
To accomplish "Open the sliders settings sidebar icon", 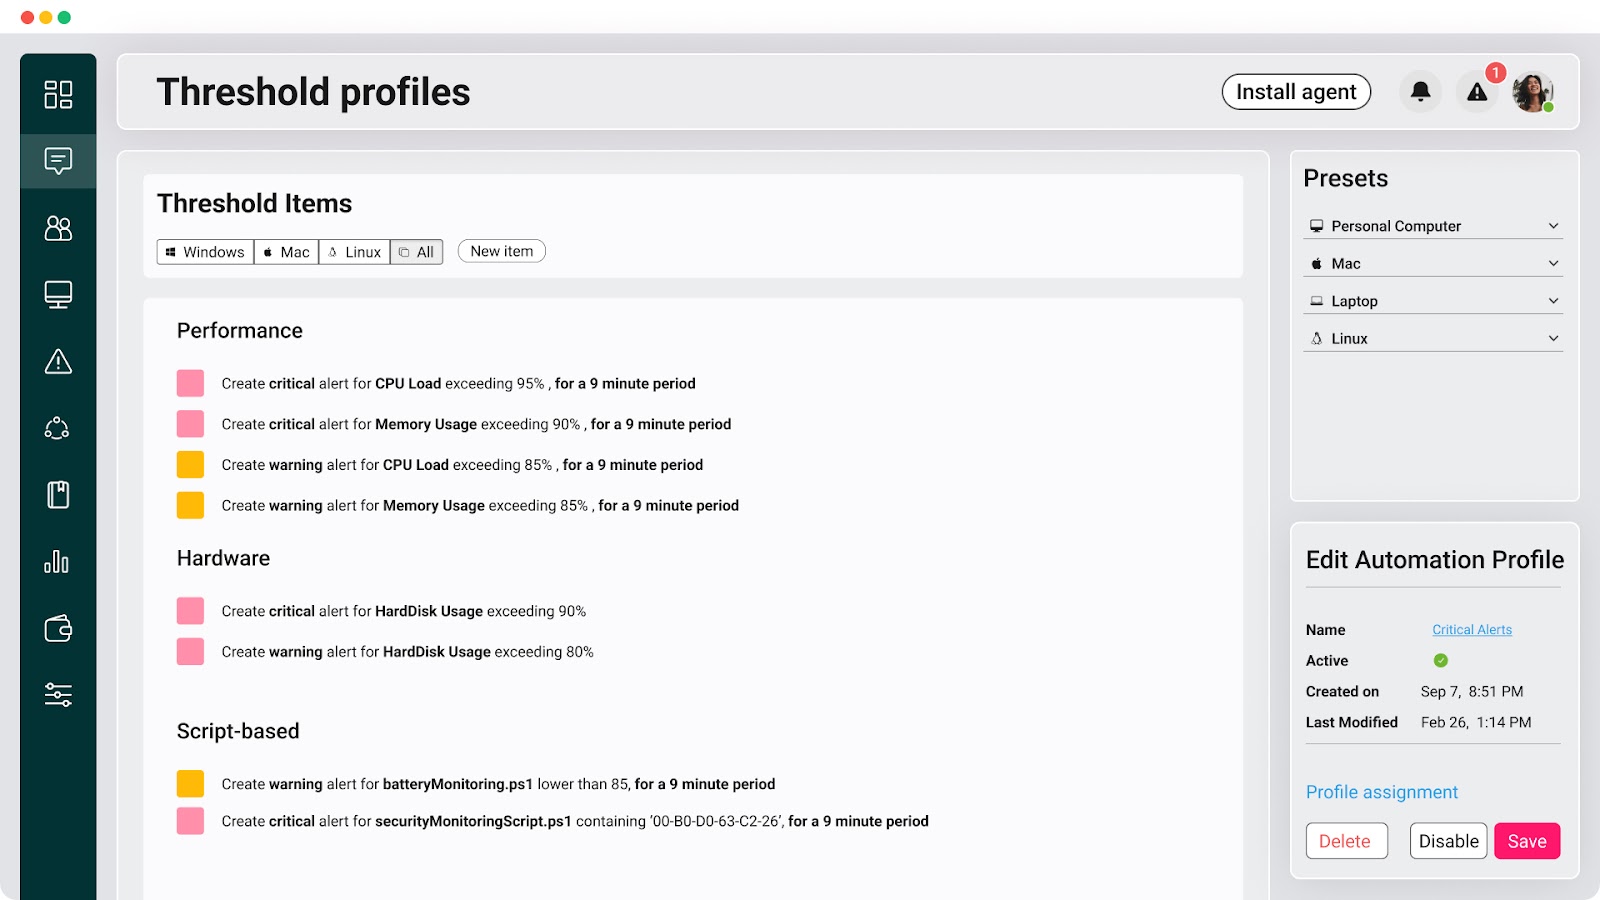I will click(58, 695).
